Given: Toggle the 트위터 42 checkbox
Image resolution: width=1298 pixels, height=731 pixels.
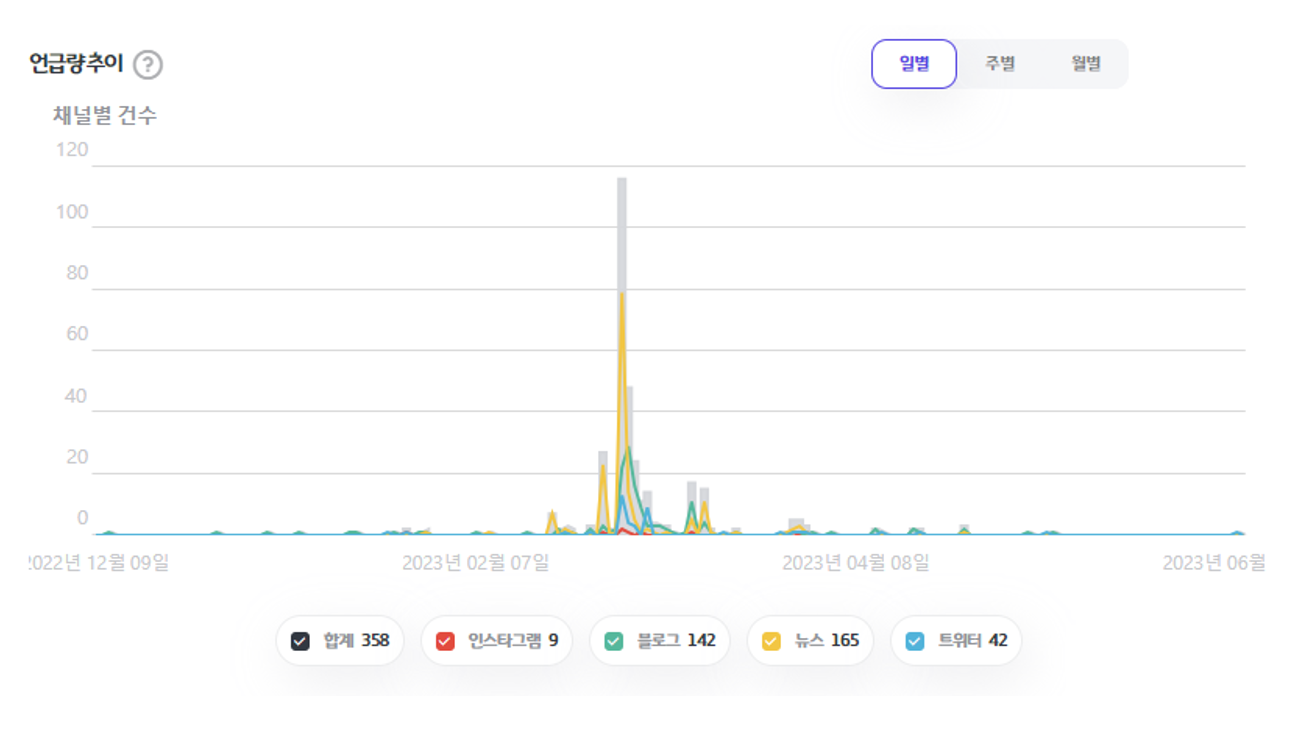Looking at the screenshot, I should (915, 641).
